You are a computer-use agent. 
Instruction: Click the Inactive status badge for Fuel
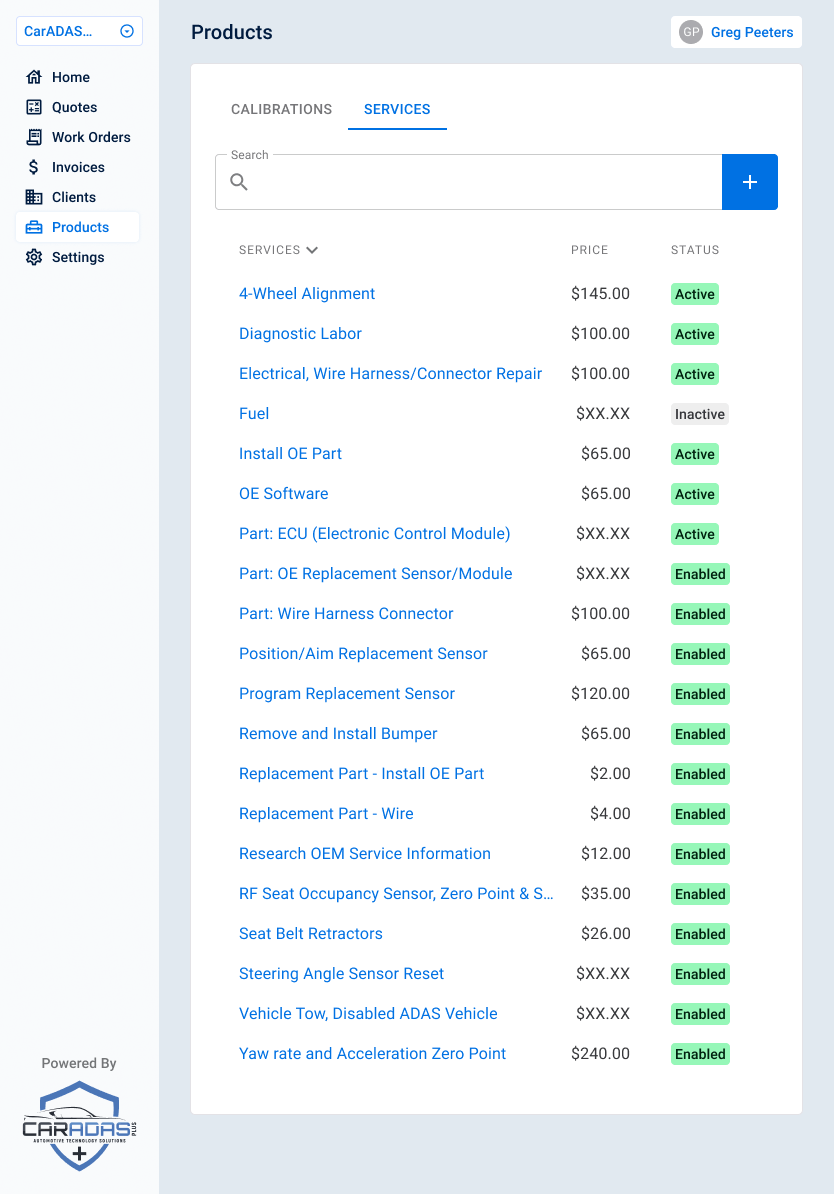point(699,414)
